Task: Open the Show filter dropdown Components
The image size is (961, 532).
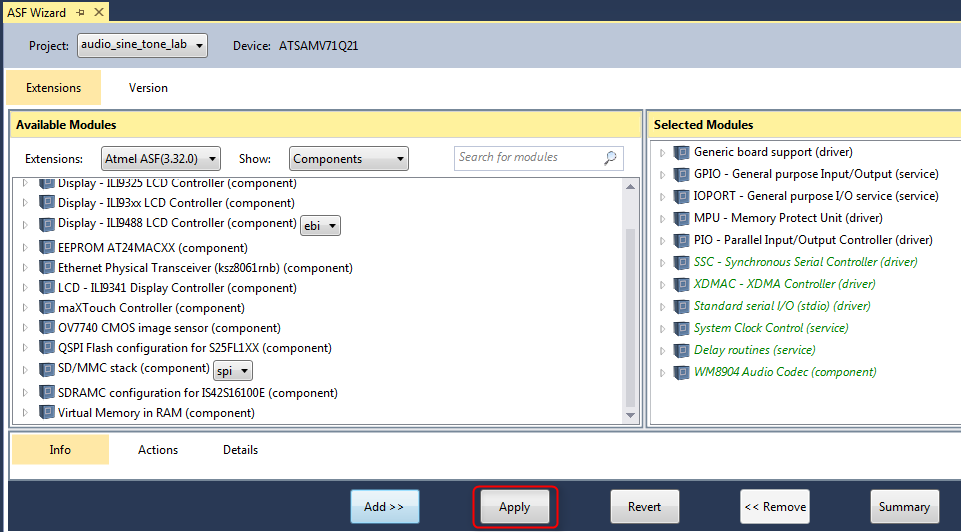Action: point(349,158)
